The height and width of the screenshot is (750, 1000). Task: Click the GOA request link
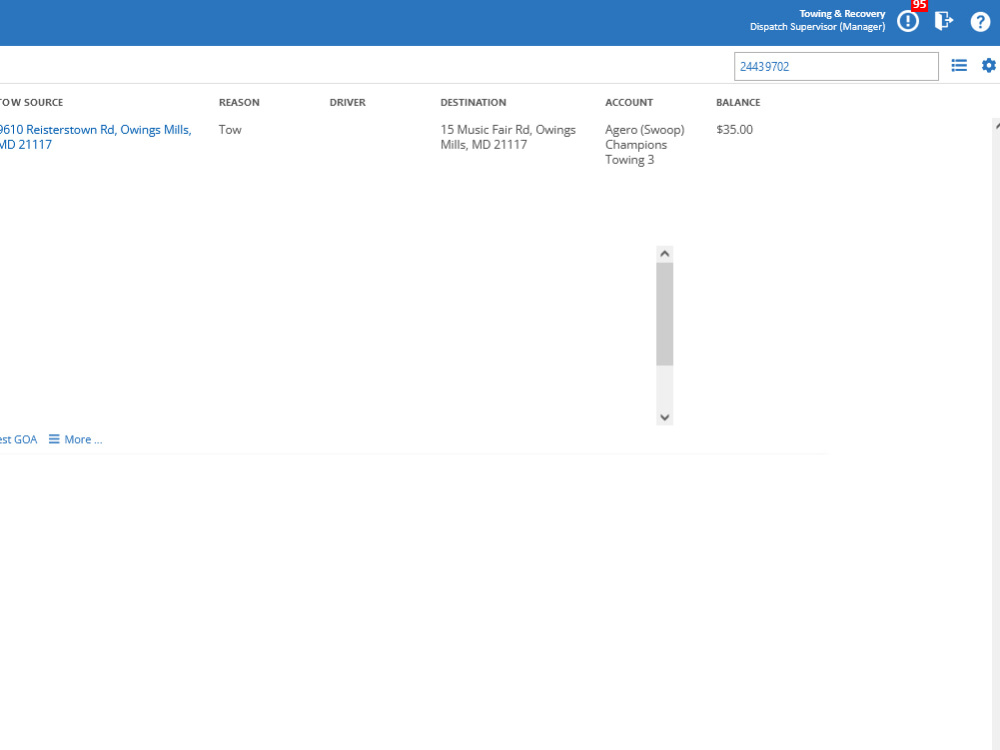[x=18, y=439]
